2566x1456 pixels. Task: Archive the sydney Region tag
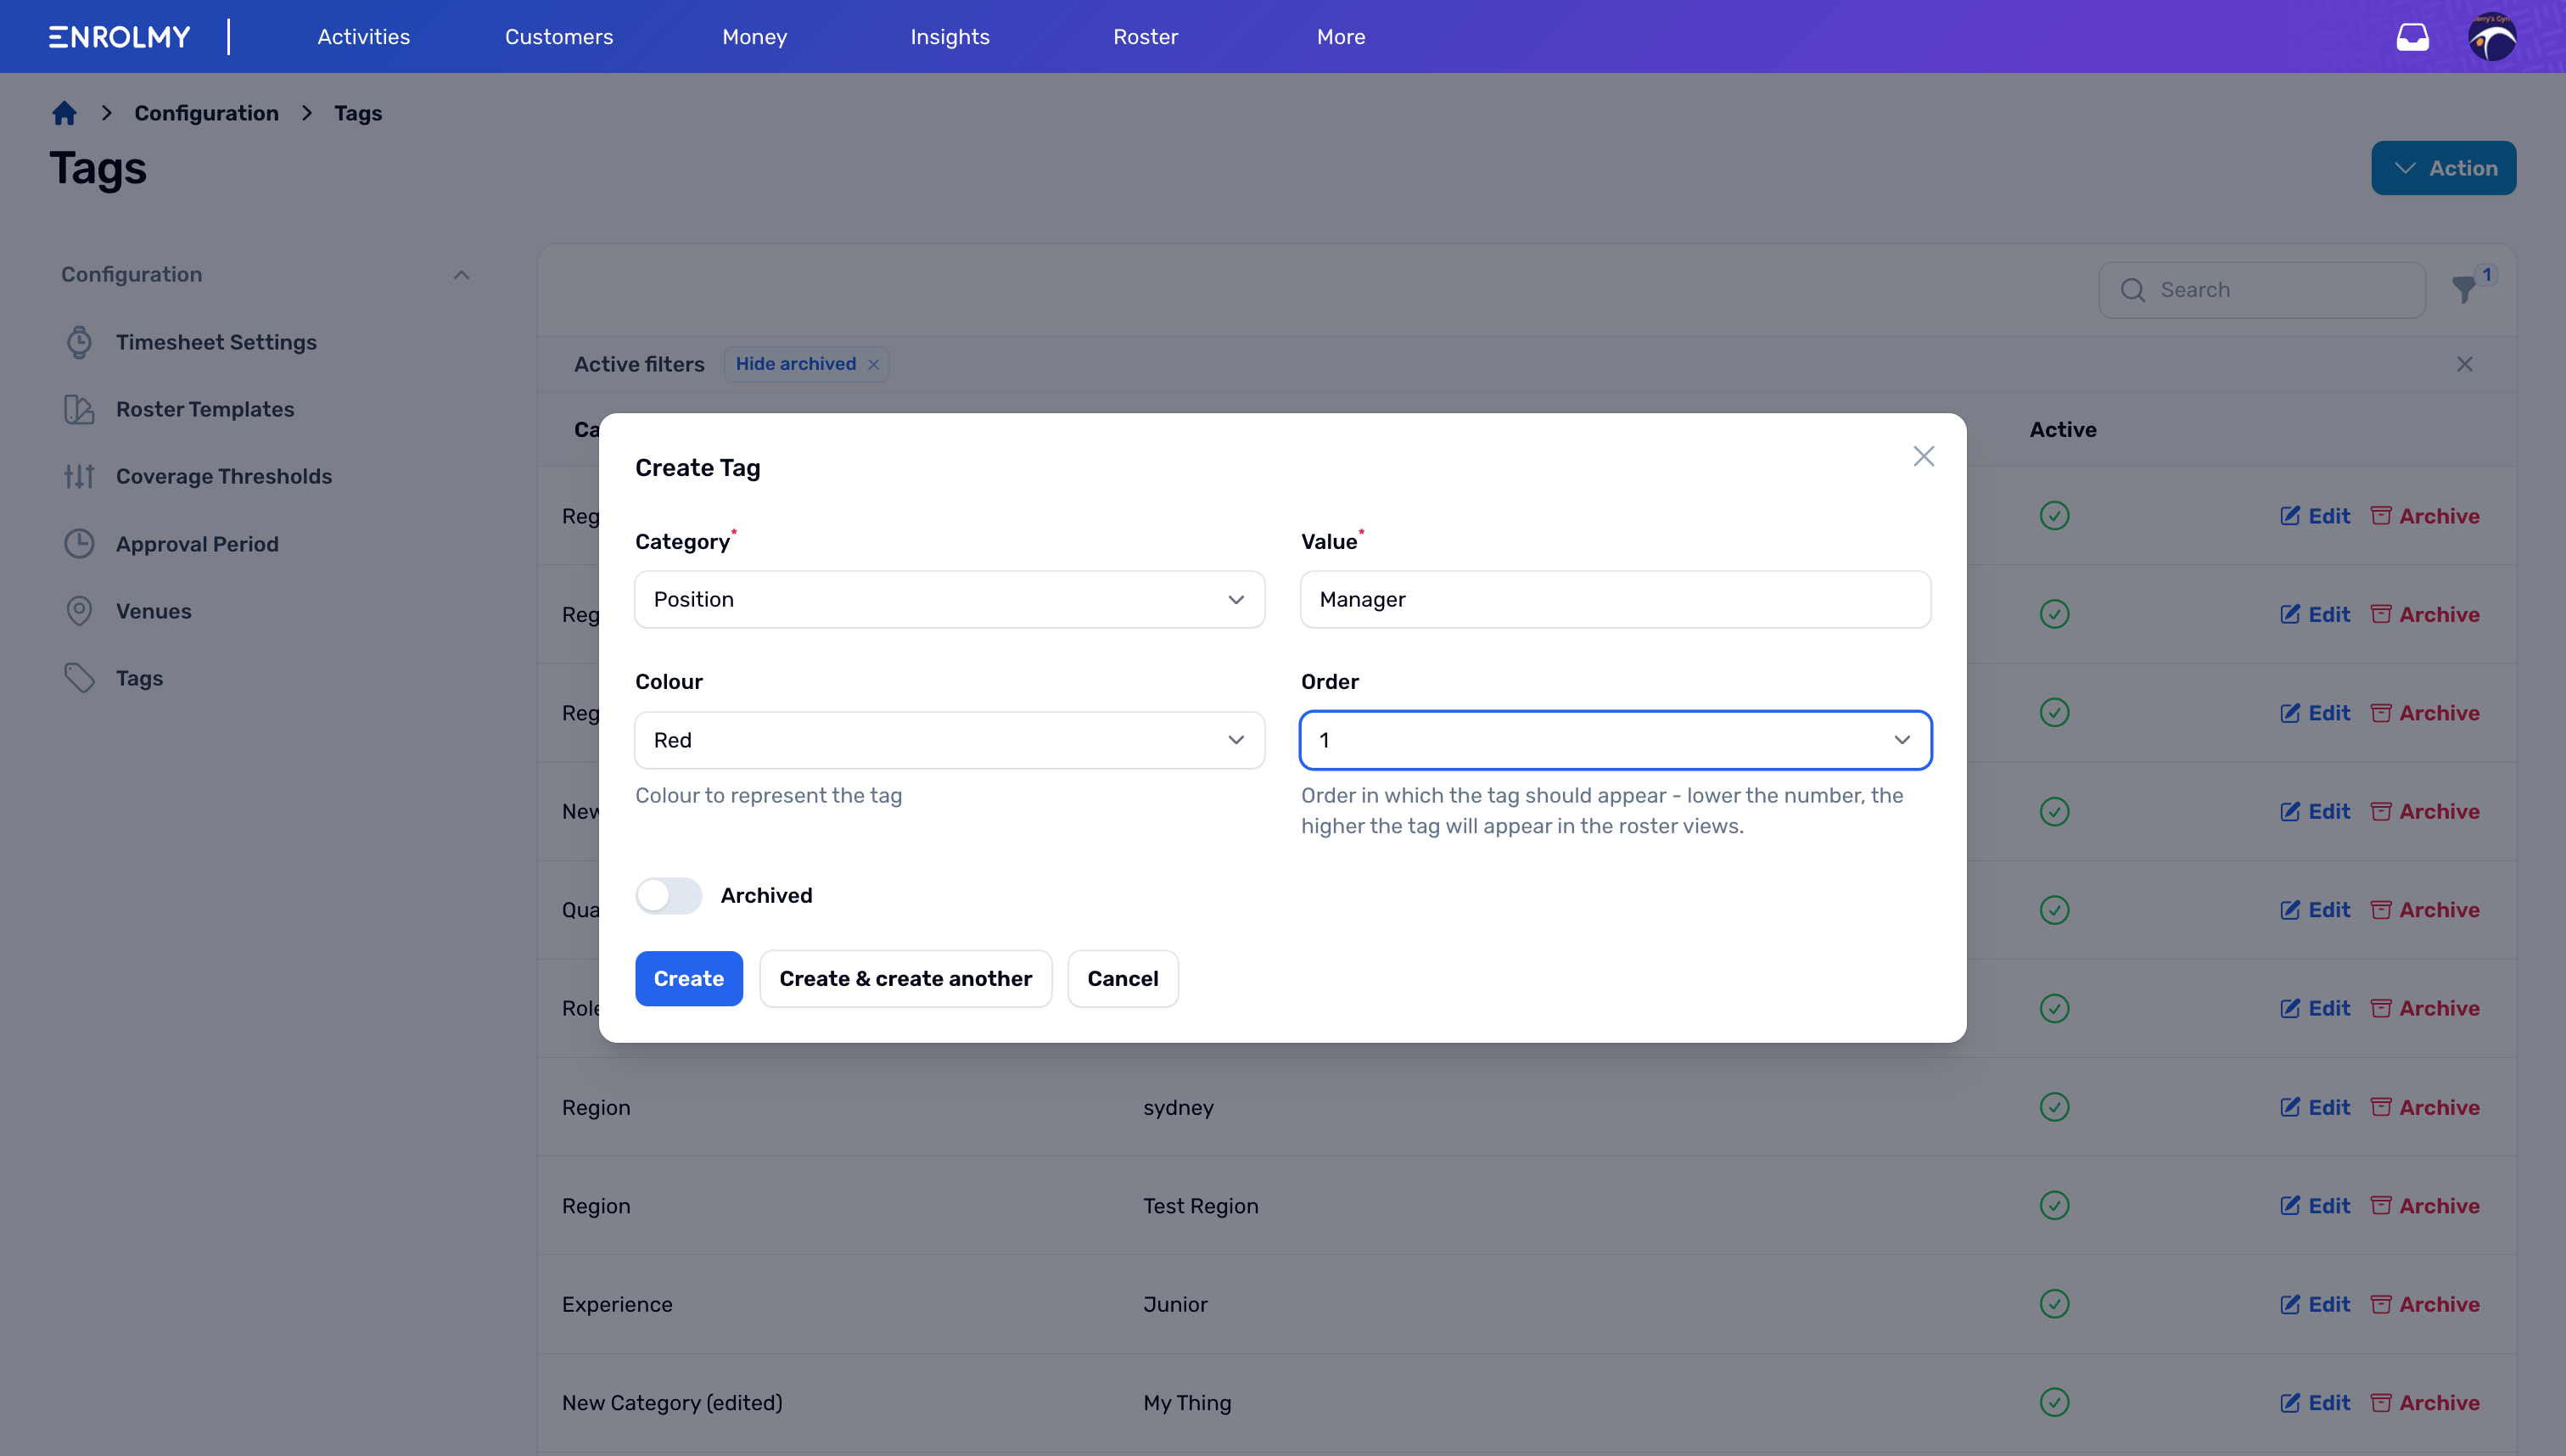tap(2425, 1107)
